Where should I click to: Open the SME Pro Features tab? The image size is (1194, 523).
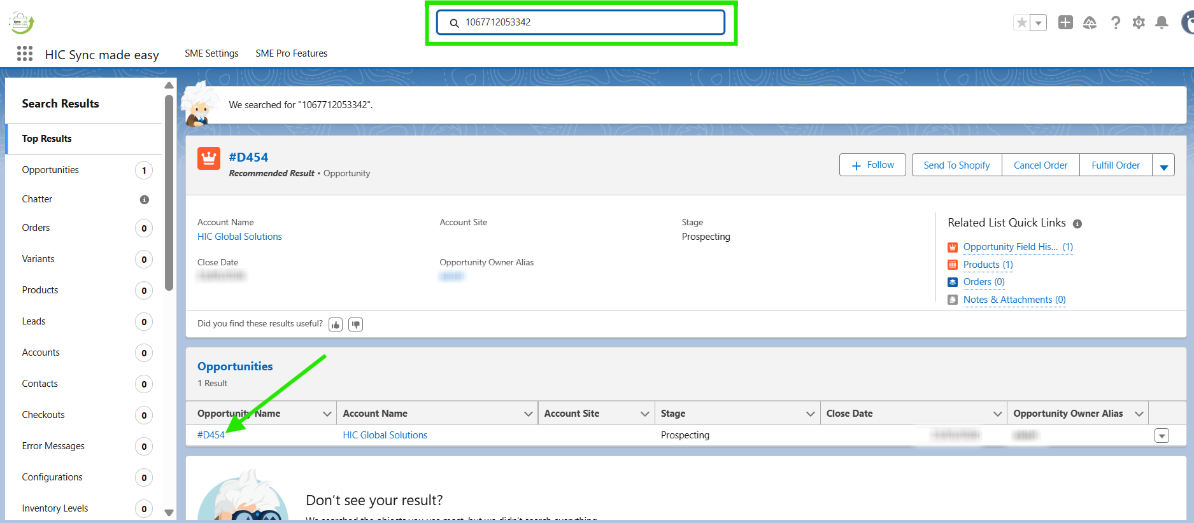point(292,53)
